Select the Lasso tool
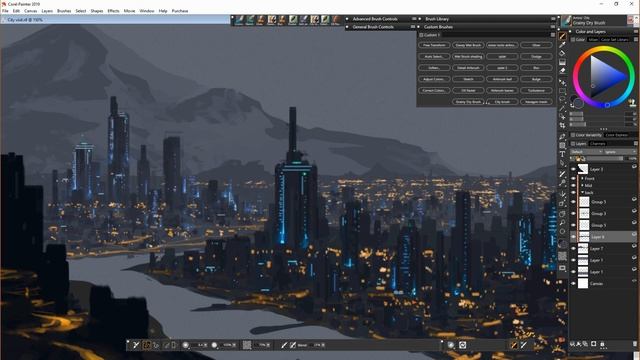 (562, 100)
